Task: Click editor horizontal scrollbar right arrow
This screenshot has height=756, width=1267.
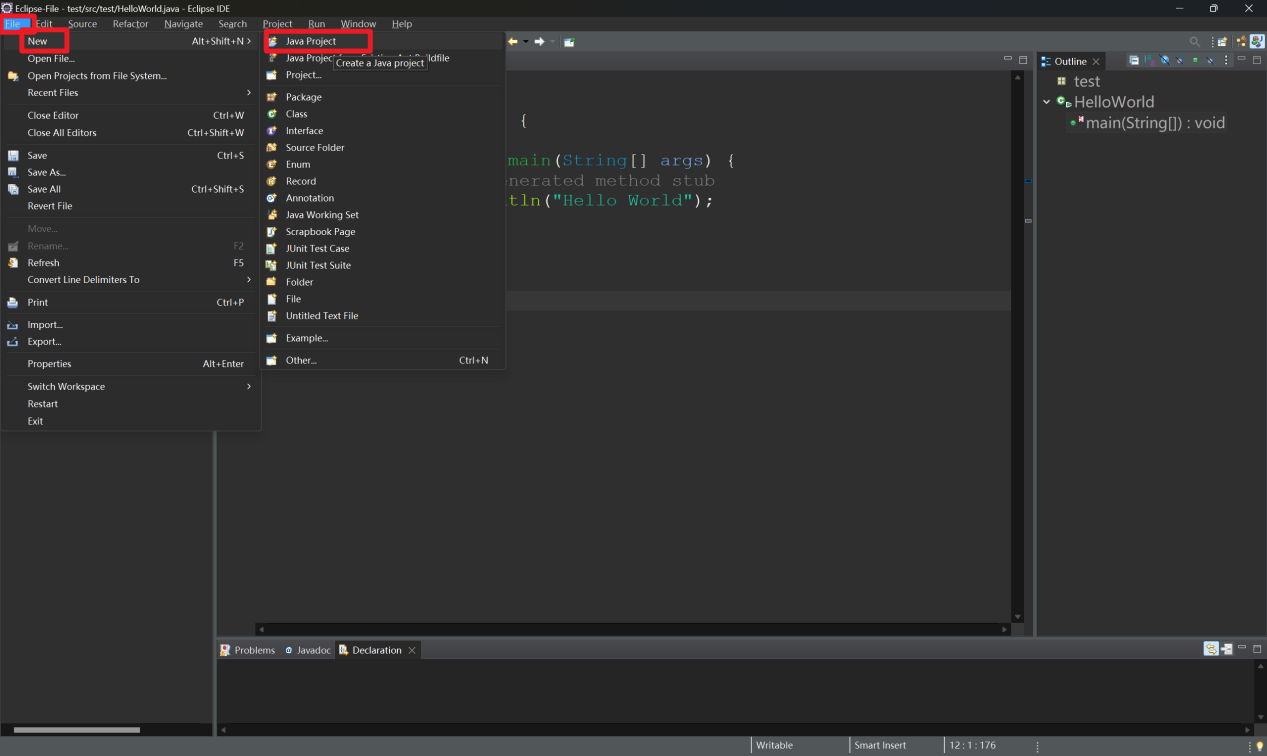Action: click(1005, 629)
